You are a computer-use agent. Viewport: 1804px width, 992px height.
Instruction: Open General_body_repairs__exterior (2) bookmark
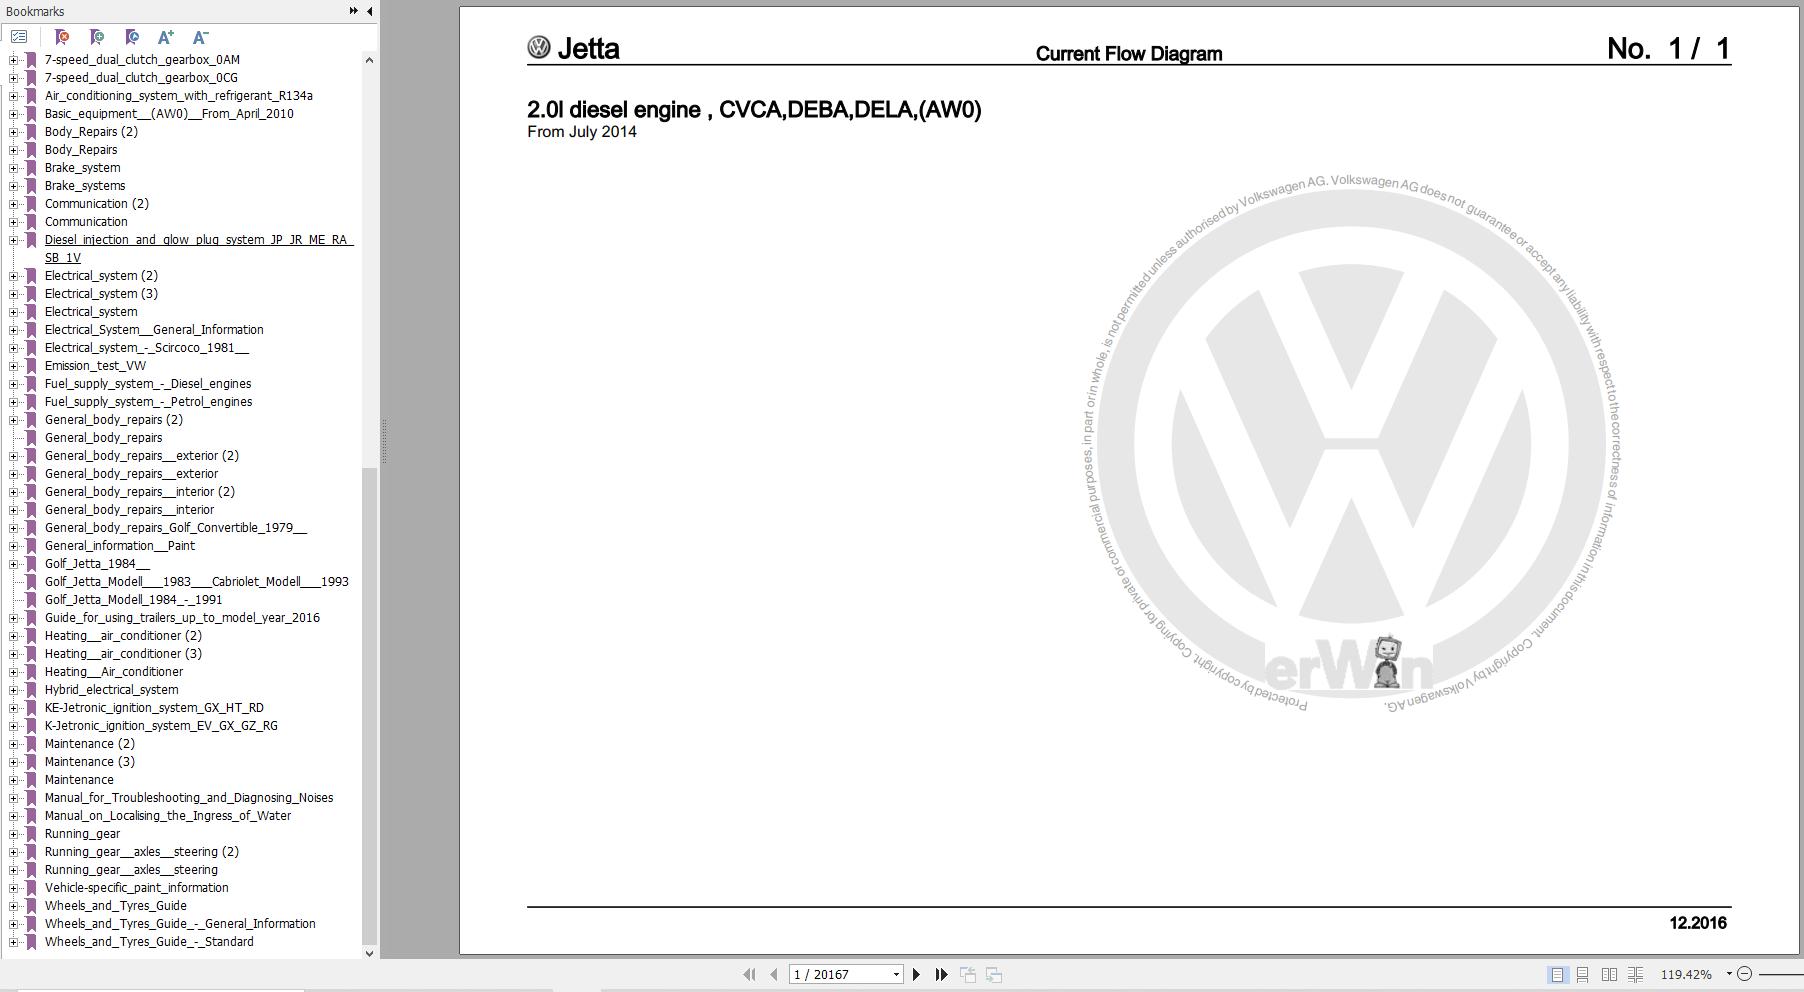tap(141, 456)
